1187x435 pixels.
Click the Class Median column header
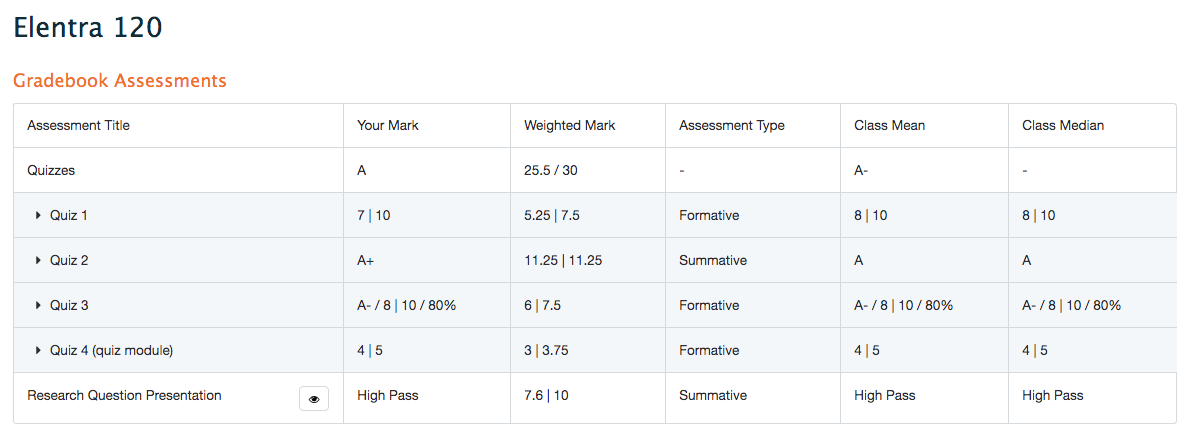1063,126
